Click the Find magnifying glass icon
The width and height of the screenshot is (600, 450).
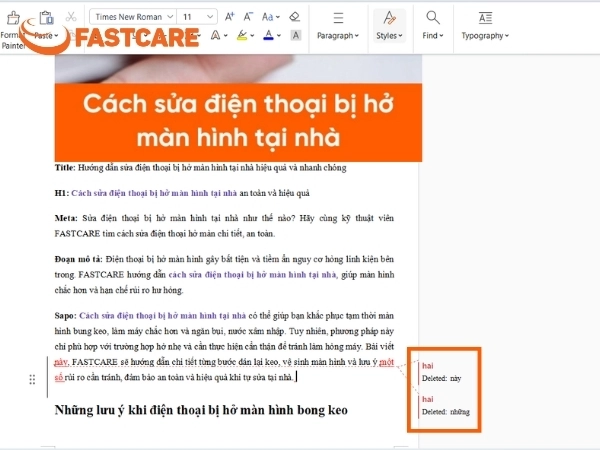433,18
